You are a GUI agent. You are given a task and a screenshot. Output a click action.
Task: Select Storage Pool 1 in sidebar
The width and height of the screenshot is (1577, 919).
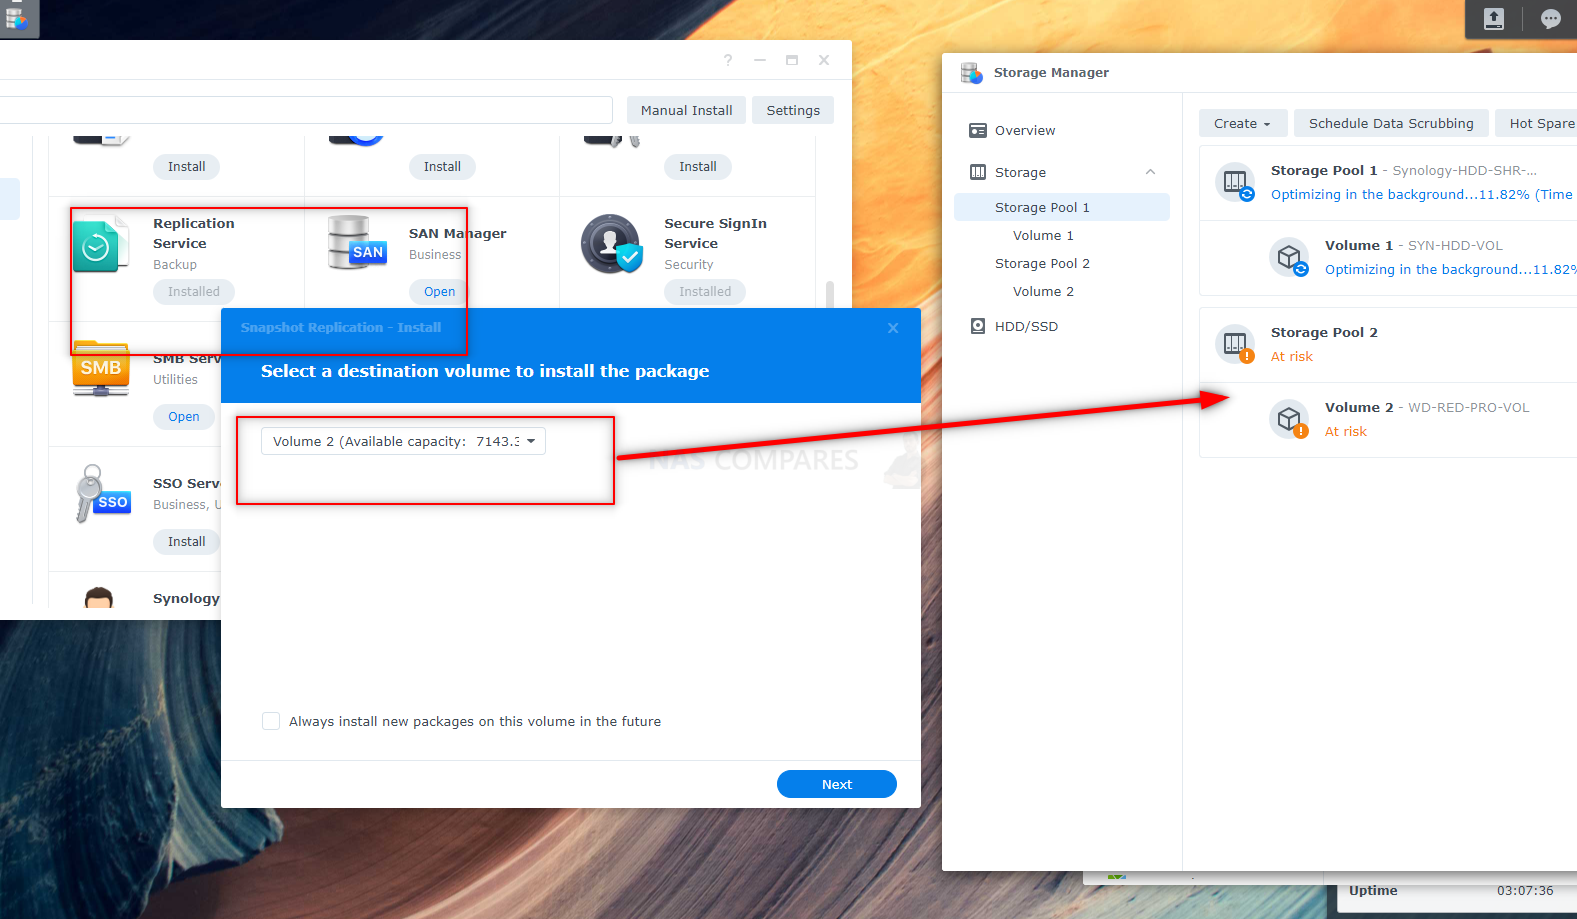click(1061, 207)
